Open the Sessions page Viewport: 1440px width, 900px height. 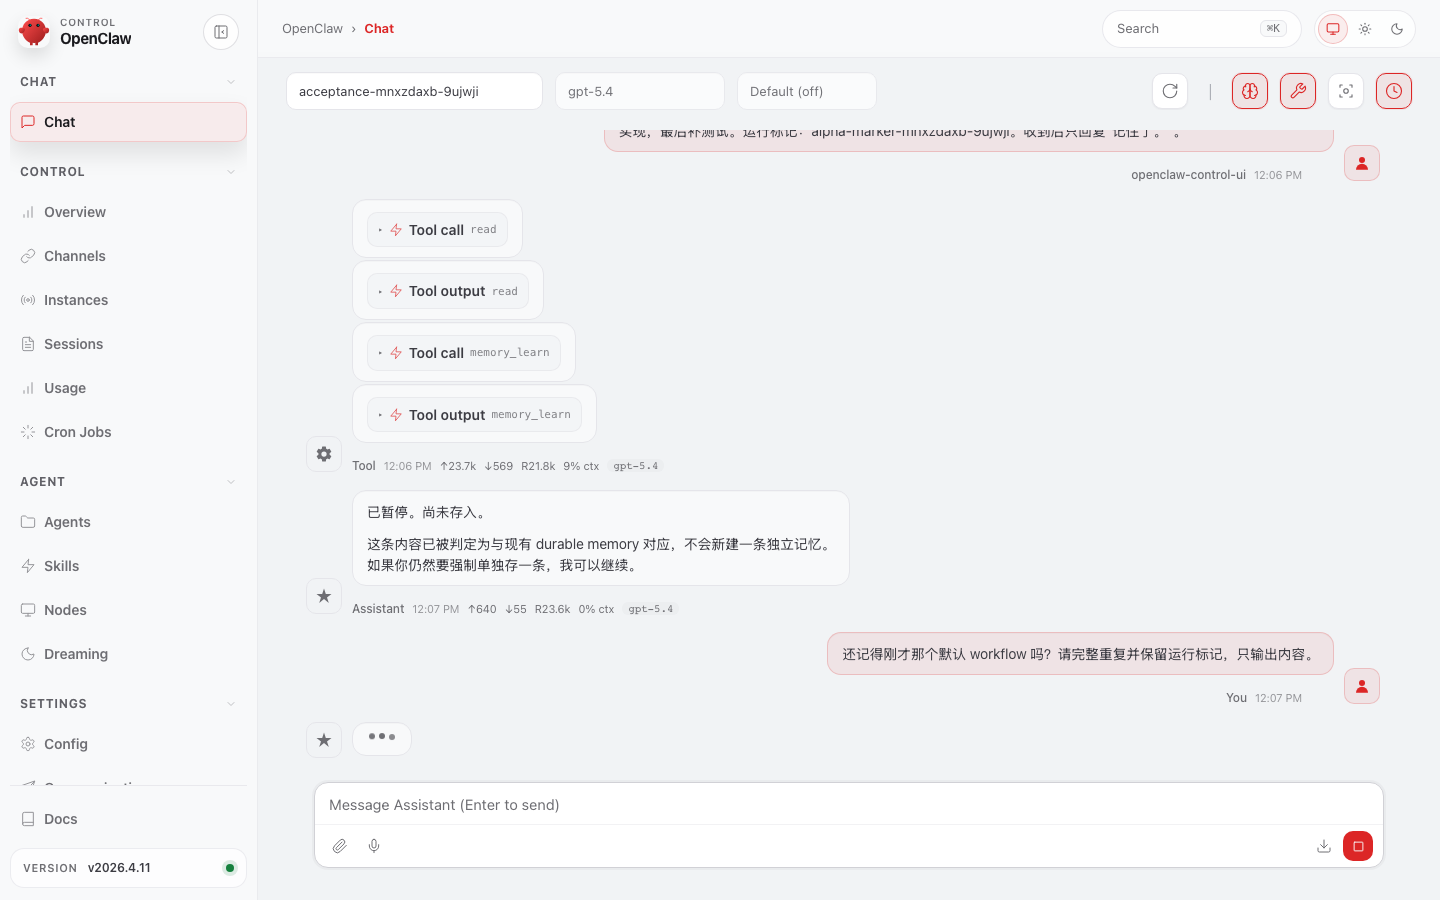point(128,344)
